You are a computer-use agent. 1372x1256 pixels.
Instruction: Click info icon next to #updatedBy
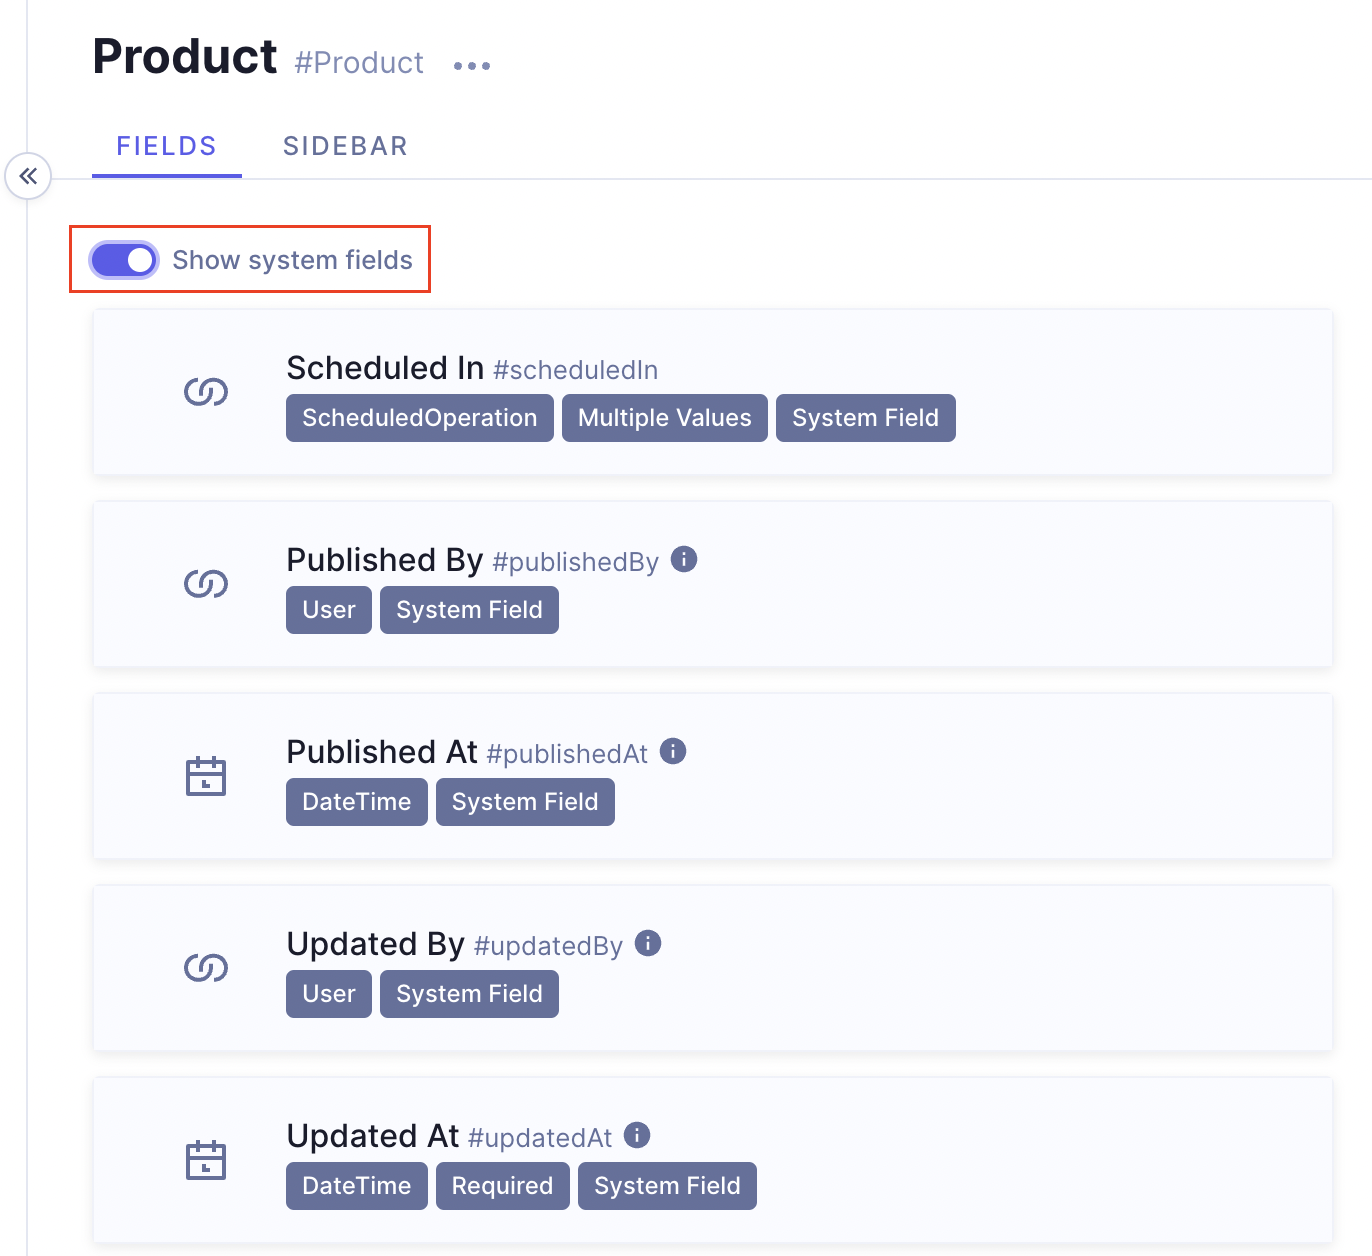click(x=648, y=943)
